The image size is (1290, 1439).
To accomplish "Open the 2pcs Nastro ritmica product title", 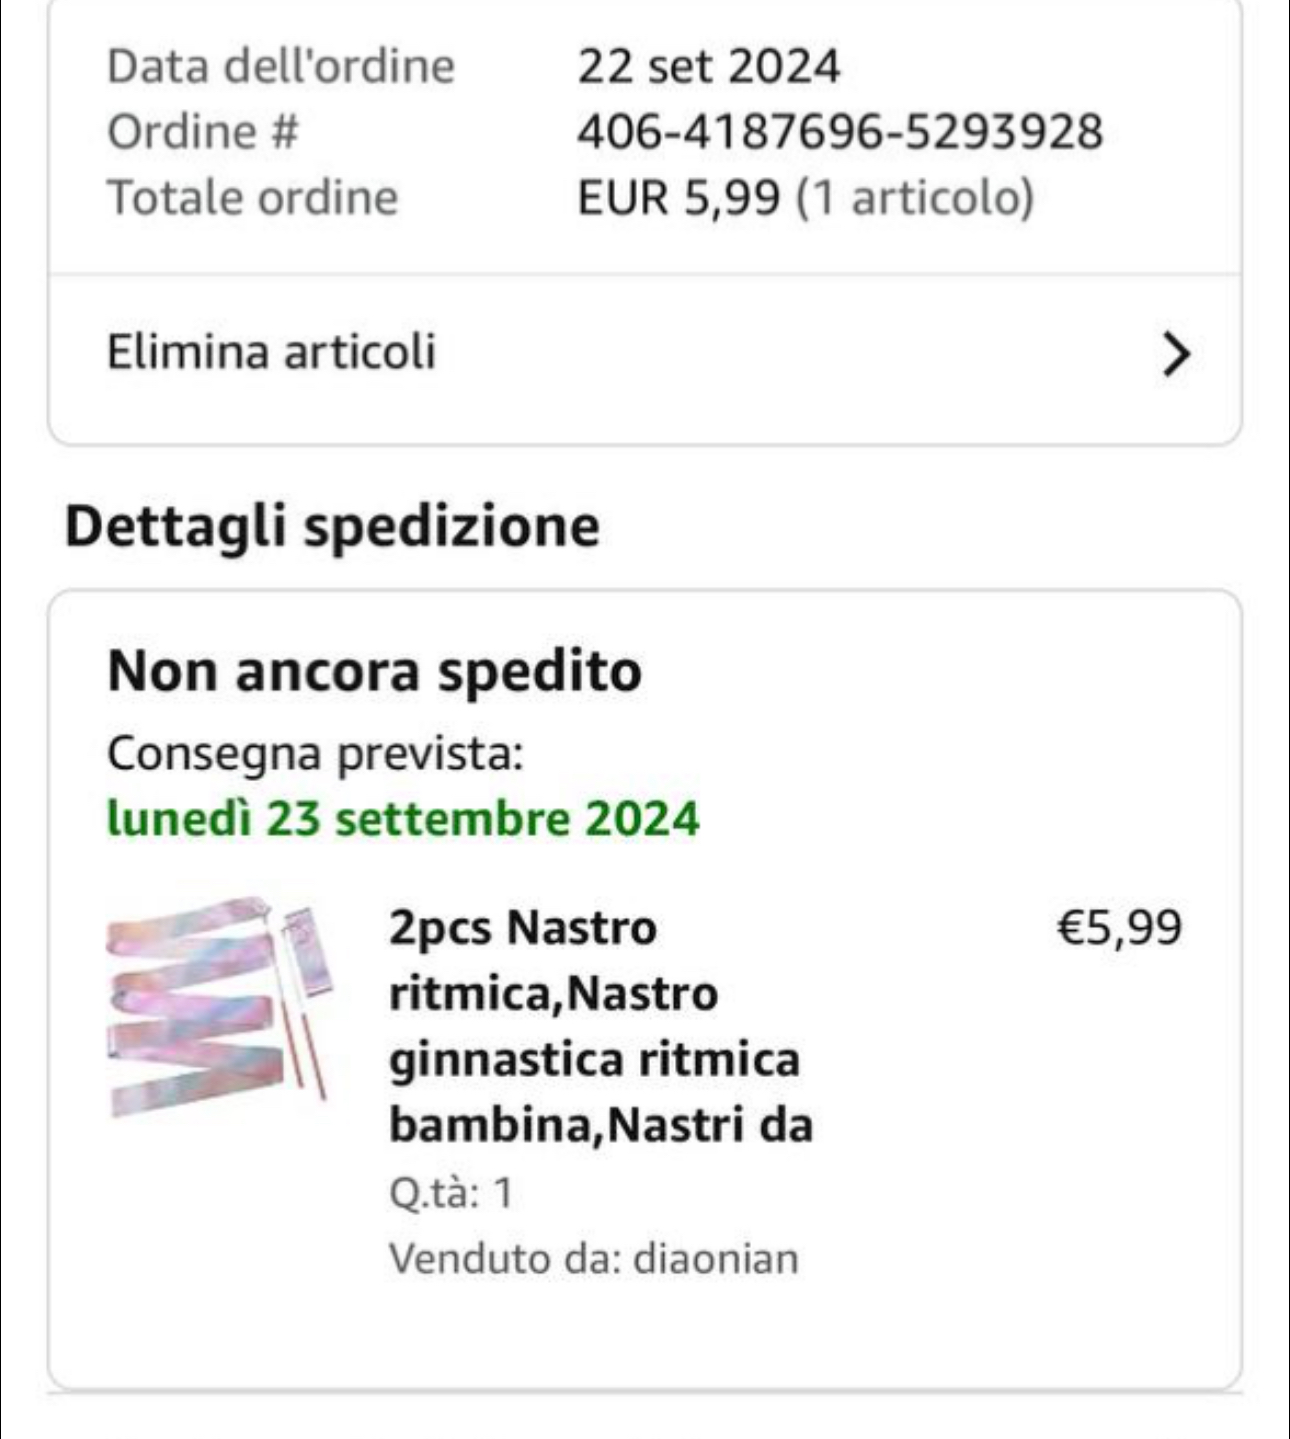I will coord(600,1026).
